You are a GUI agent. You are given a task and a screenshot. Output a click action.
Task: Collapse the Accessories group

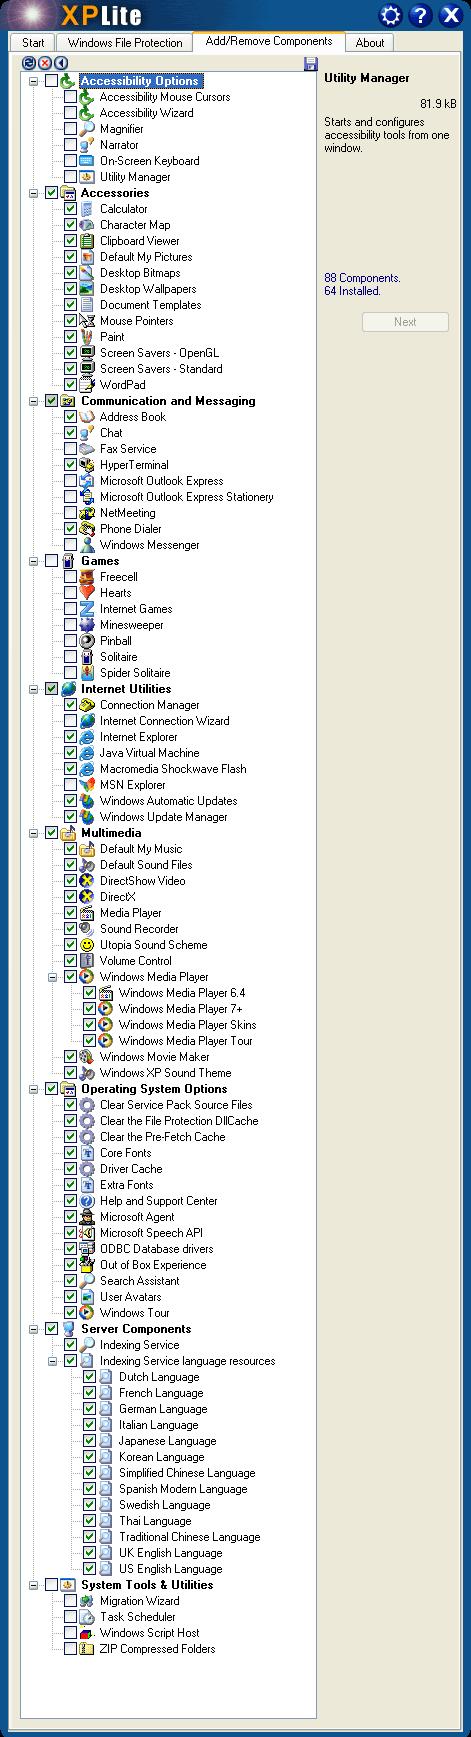point(34,193)
